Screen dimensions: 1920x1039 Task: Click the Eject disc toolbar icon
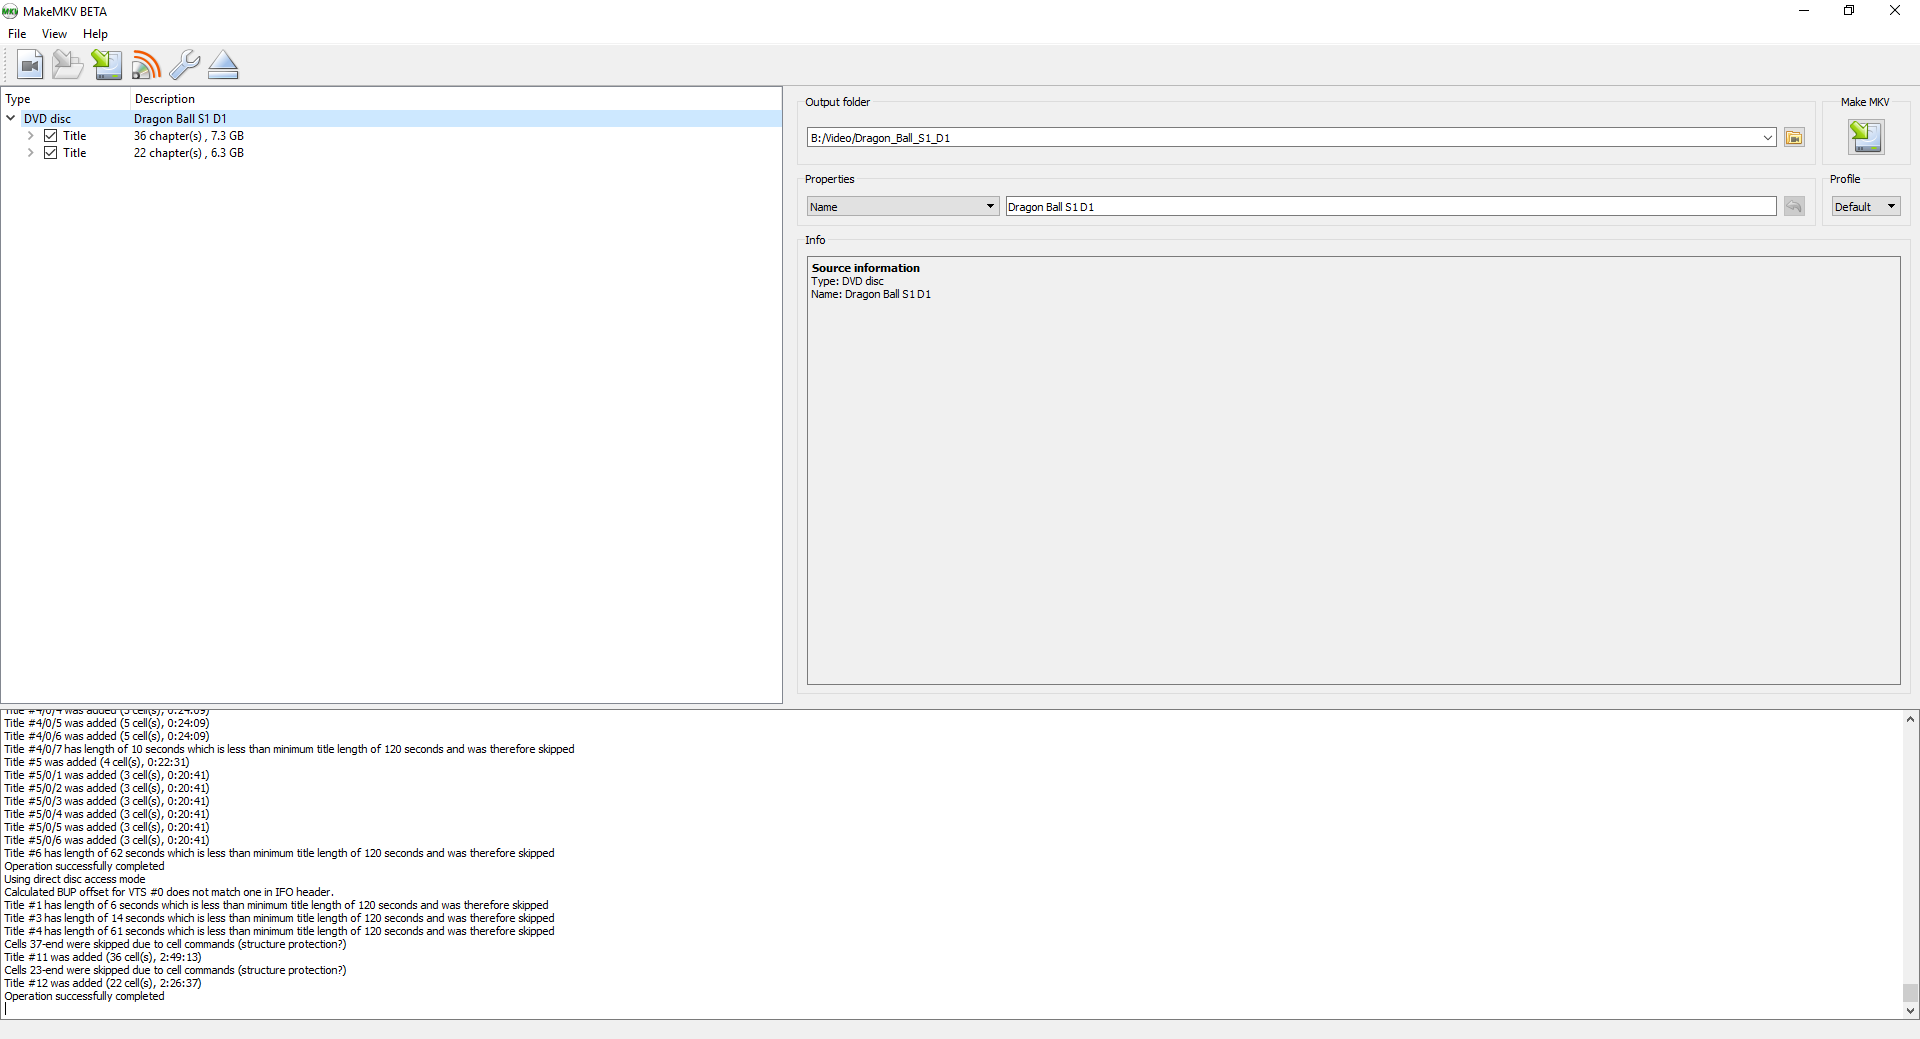pos(224,65)
